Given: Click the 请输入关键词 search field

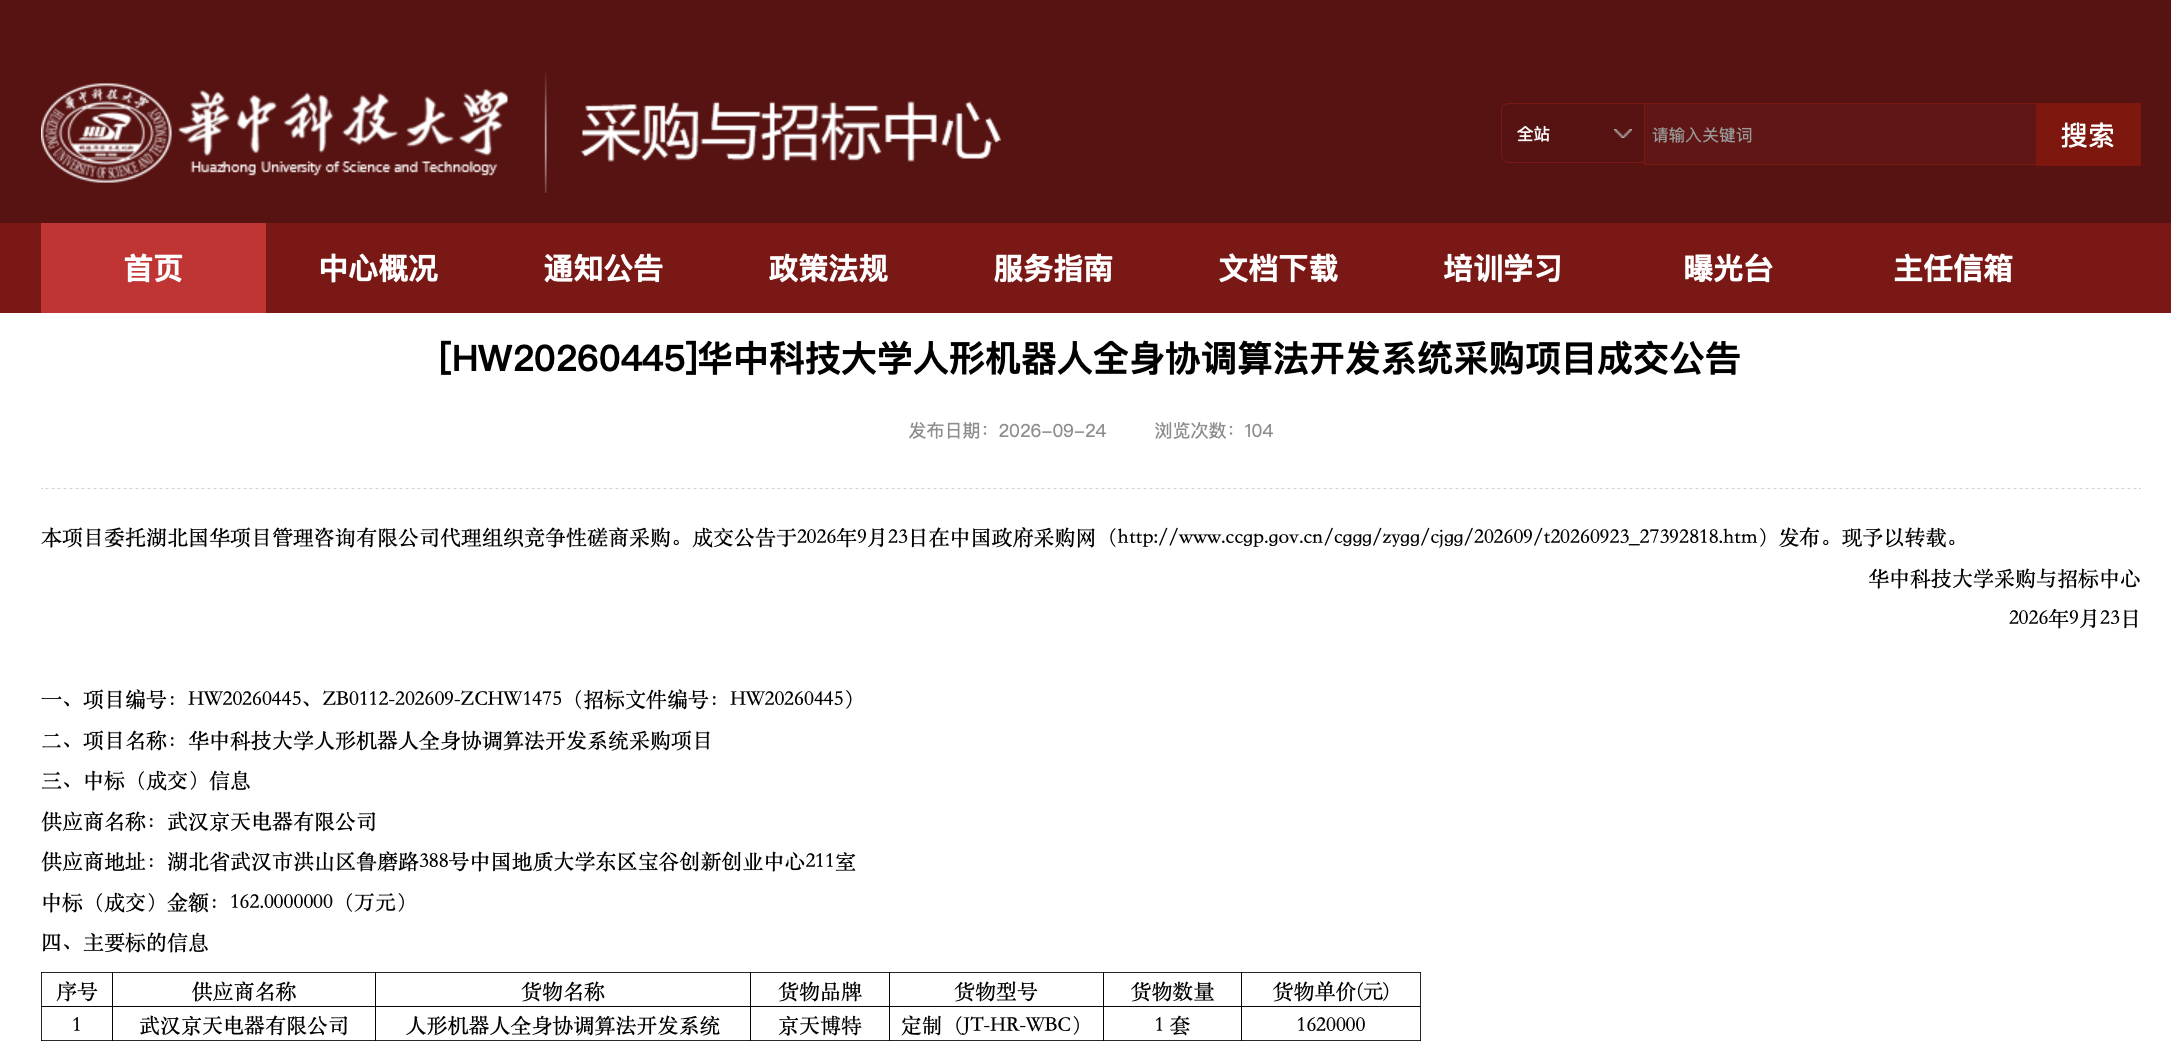Looking at the screenshot, I should [x=1840, y=134].
